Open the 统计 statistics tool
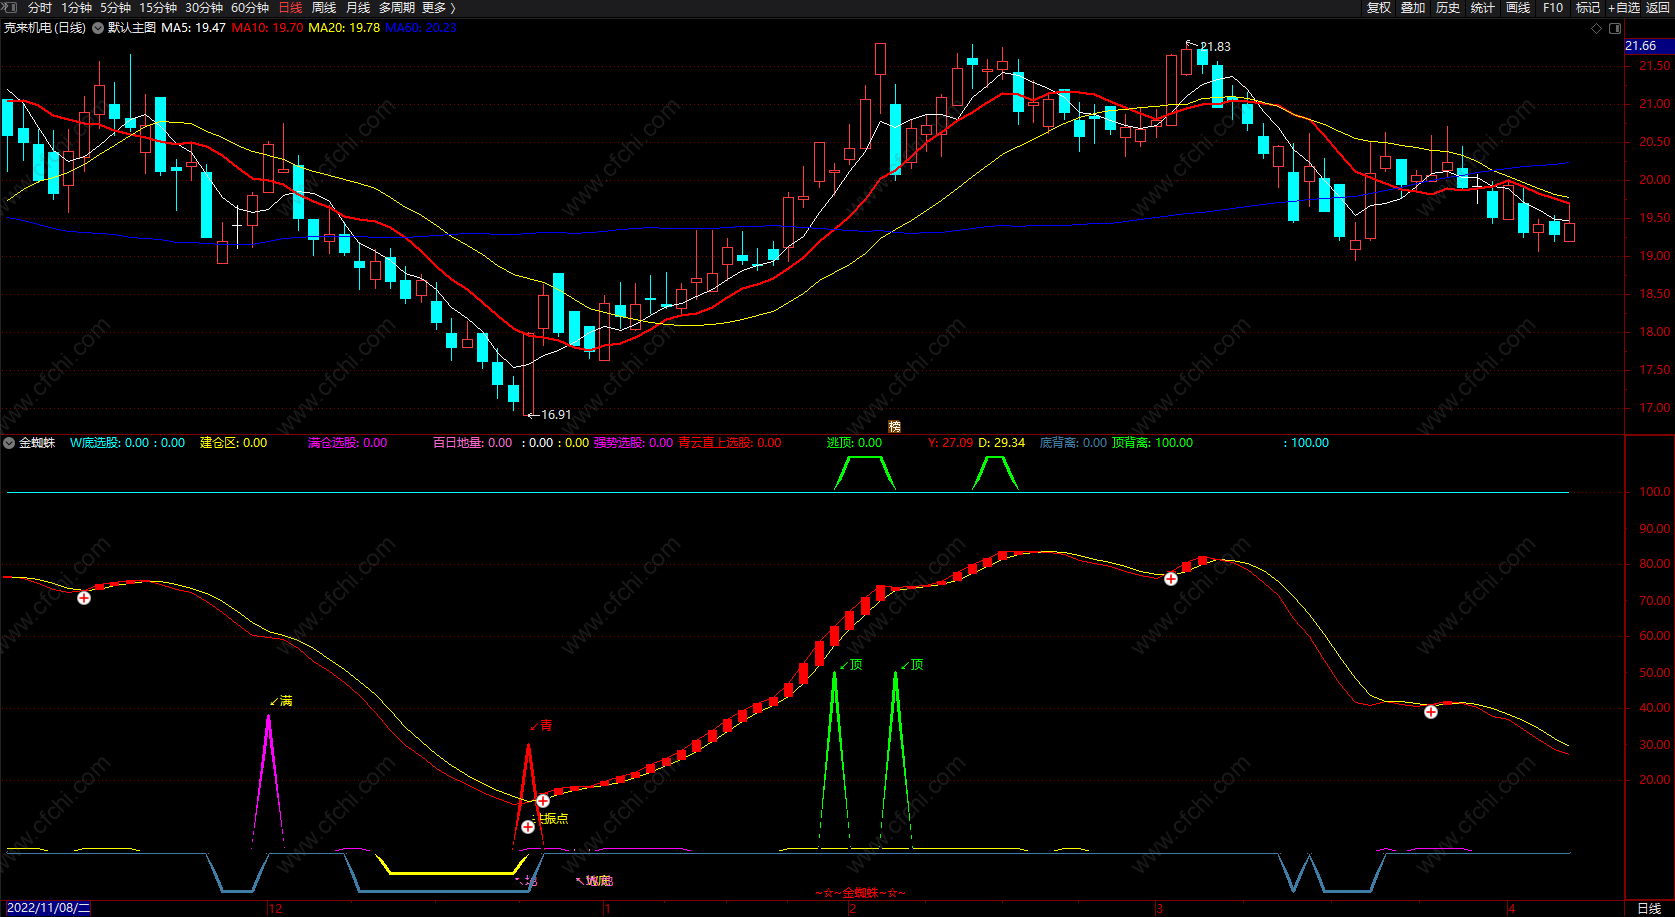Viewport: 1675px width, 917px height. coord(1483,8)
